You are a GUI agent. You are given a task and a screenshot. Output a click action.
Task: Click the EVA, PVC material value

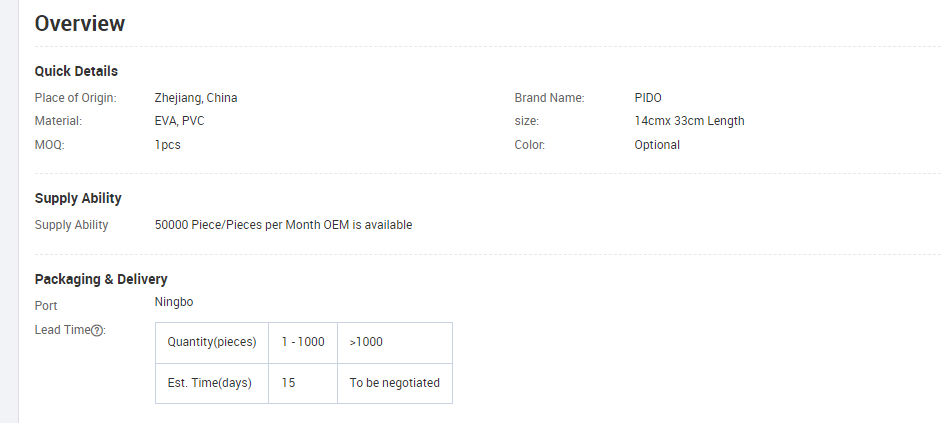180,121
